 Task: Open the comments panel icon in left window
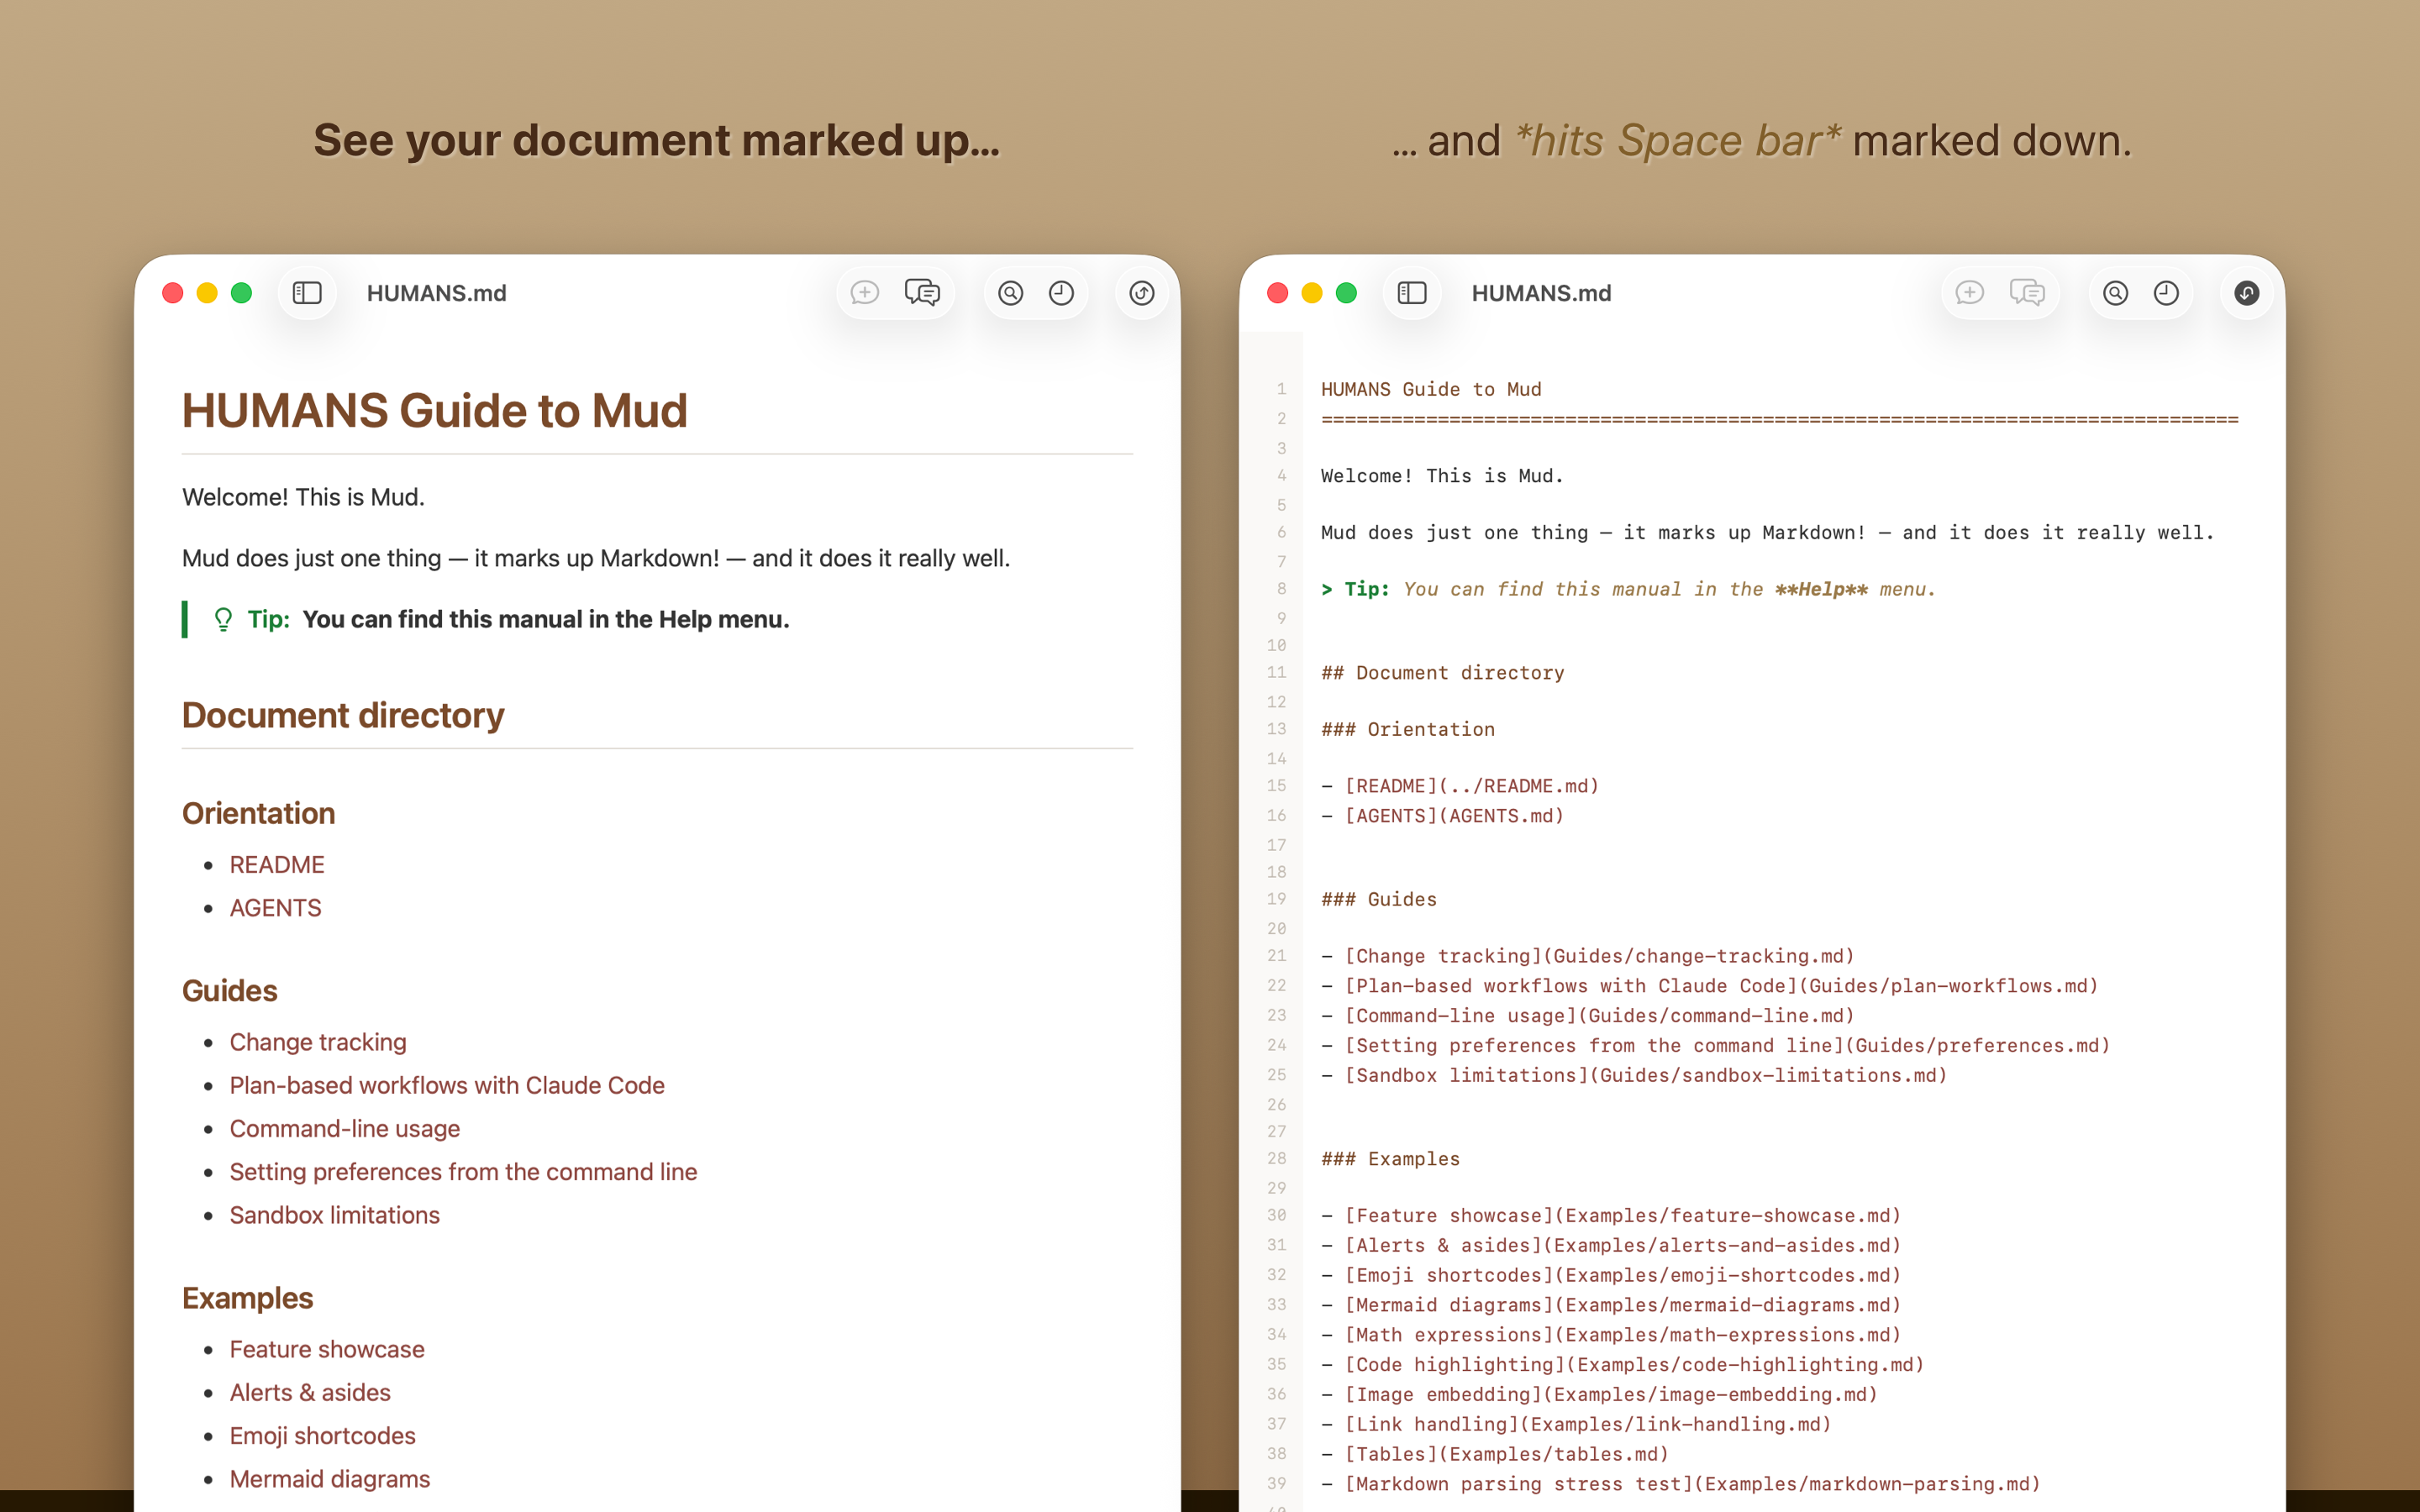tap(922, 293)
